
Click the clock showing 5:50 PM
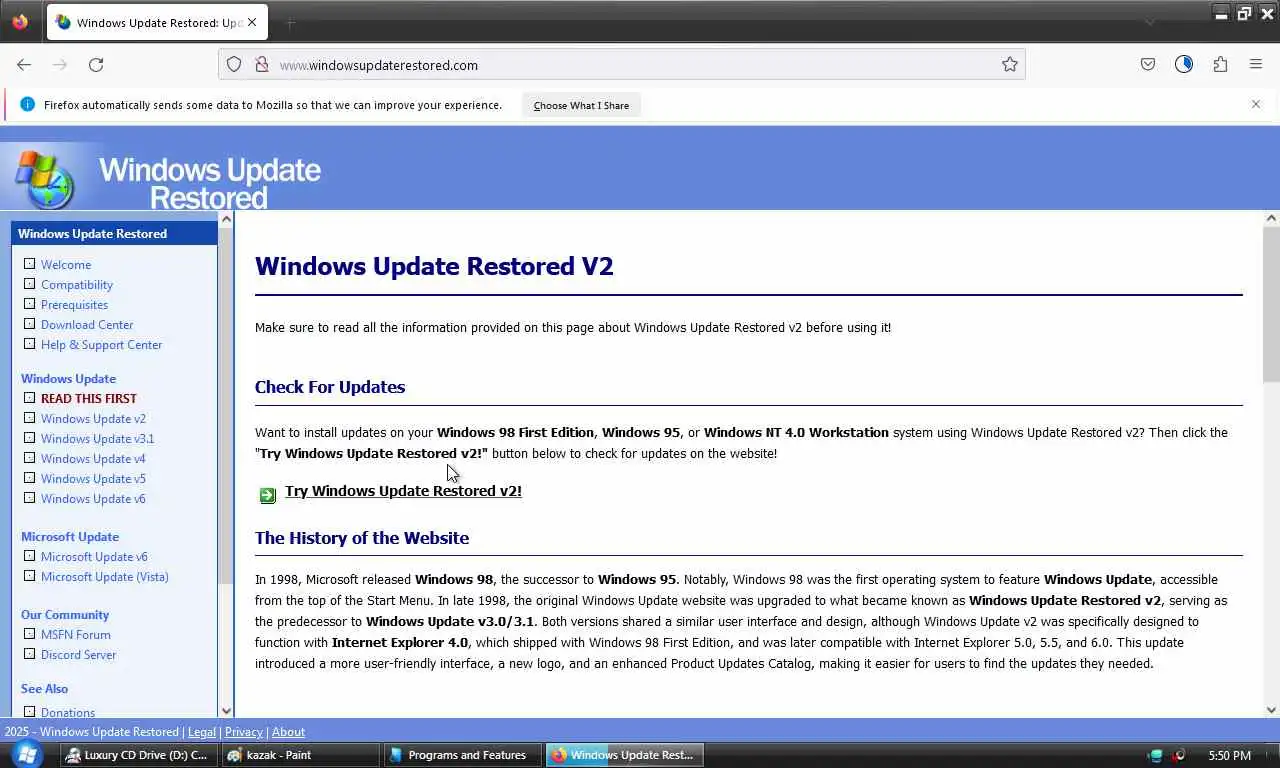click(1229, 755)
